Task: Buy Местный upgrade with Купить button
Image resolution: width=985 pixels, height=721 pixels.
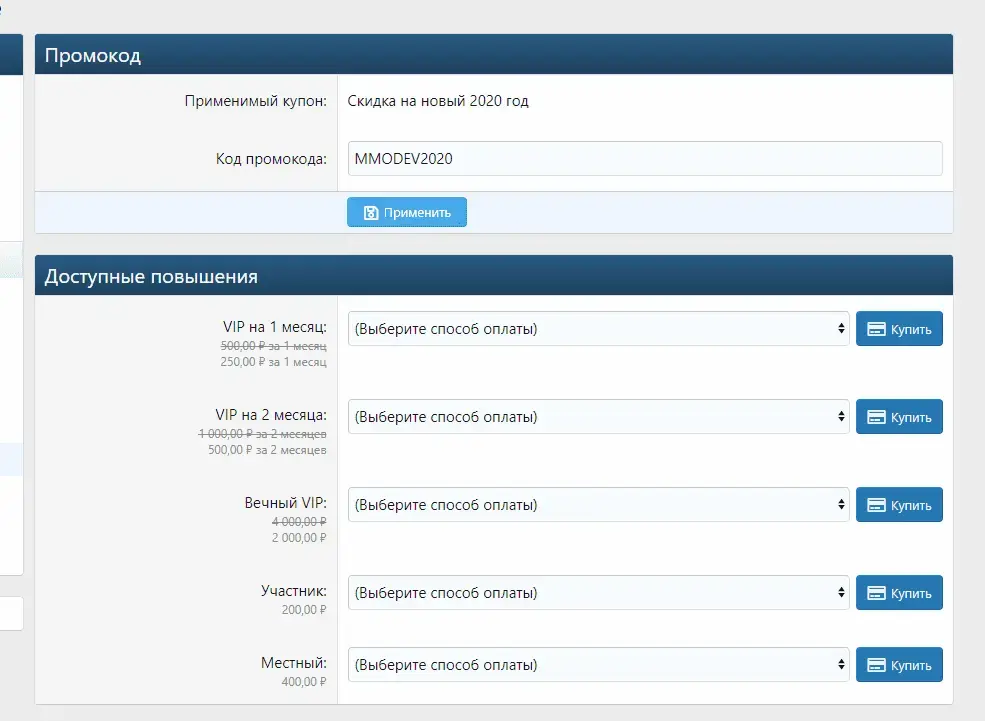Action: [x=899, y=664]
